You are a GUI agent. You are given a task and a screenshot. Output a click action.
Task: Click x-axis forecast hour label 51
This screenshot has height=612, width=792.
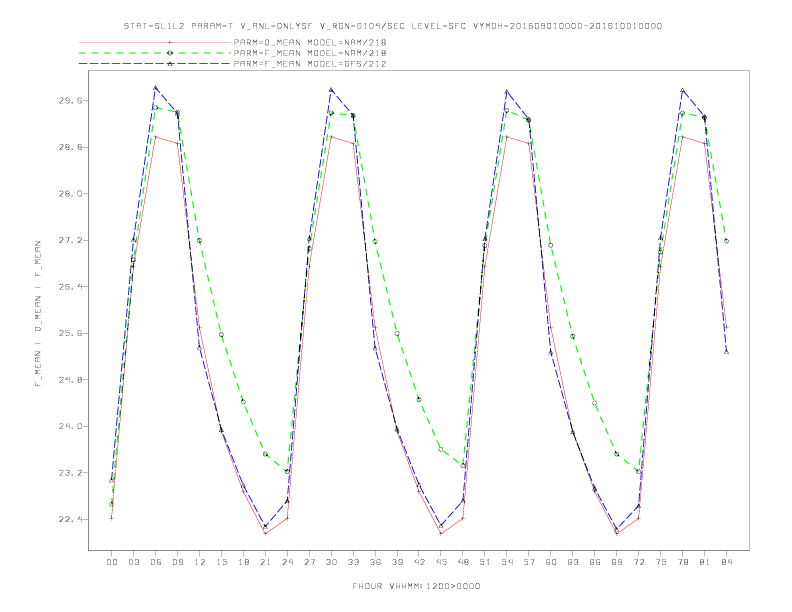point(485,562)
